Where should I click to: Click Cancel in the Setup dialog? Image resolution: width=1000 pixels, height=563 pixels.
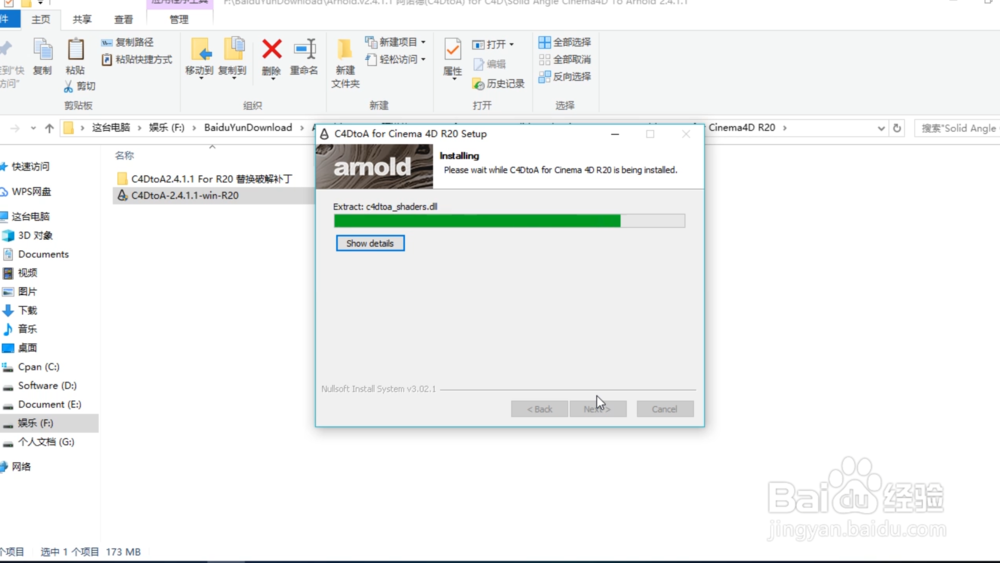click(x=665, y=409)
